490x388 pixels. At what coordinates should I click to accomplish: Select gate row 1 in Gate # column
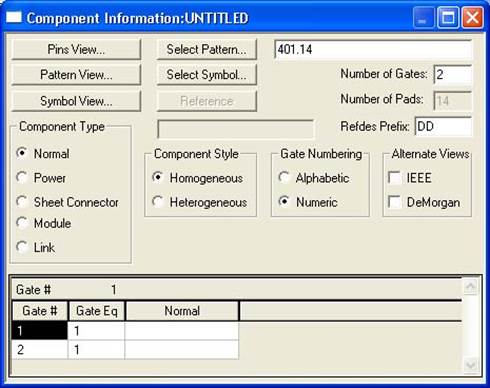tap(40, 331)
